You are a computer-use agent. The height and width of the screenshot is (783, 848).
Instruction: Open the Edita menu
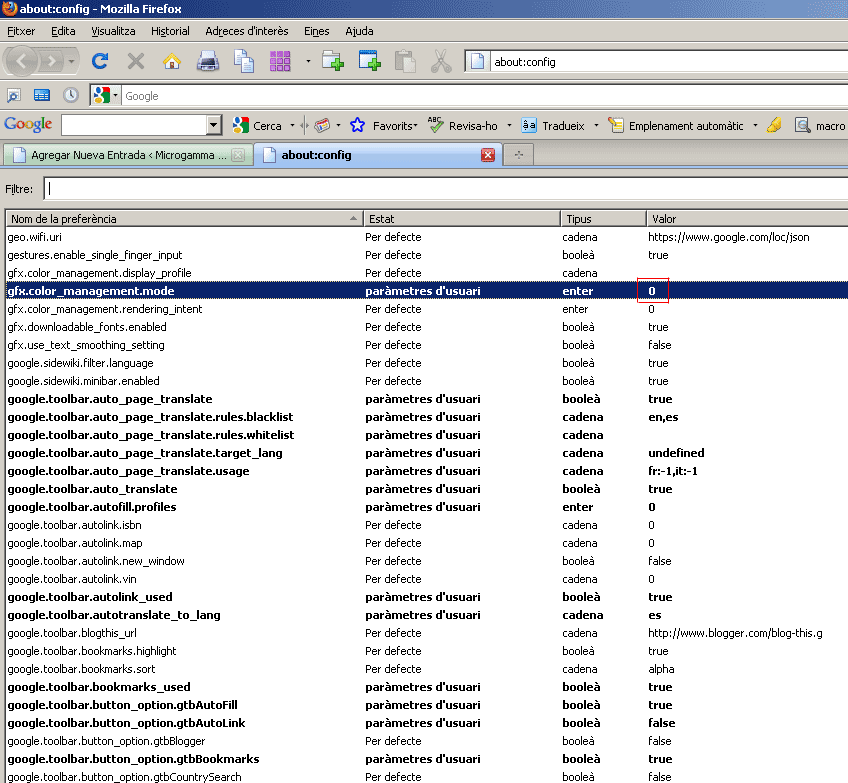(63, 31)
